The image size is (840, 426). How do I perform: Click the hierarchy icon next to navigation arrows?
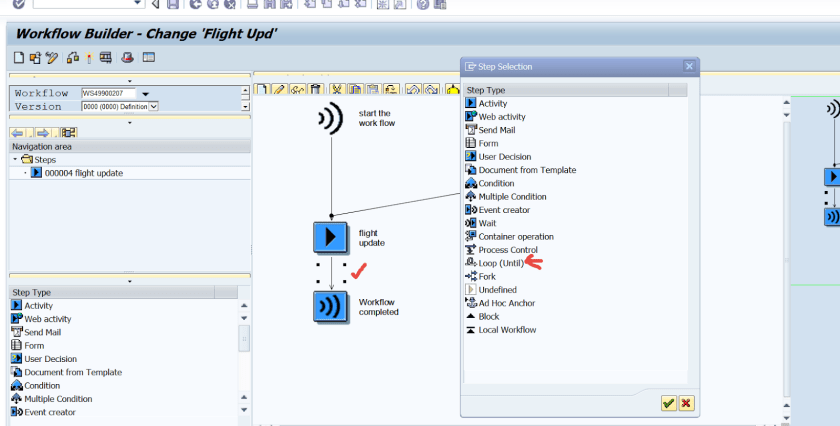click(x=69, y=132)
